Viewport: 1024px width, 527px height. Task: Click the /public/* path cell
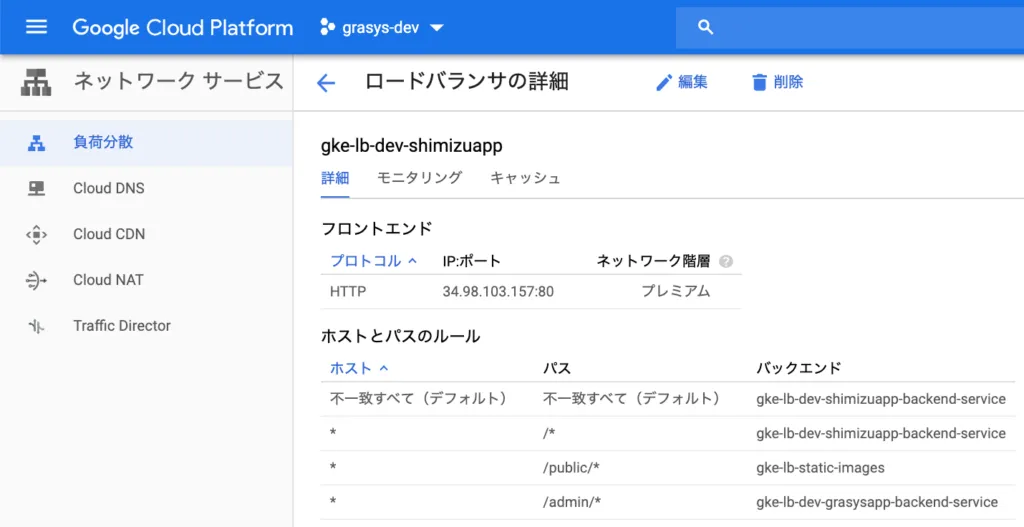click(x=571, y=468)
